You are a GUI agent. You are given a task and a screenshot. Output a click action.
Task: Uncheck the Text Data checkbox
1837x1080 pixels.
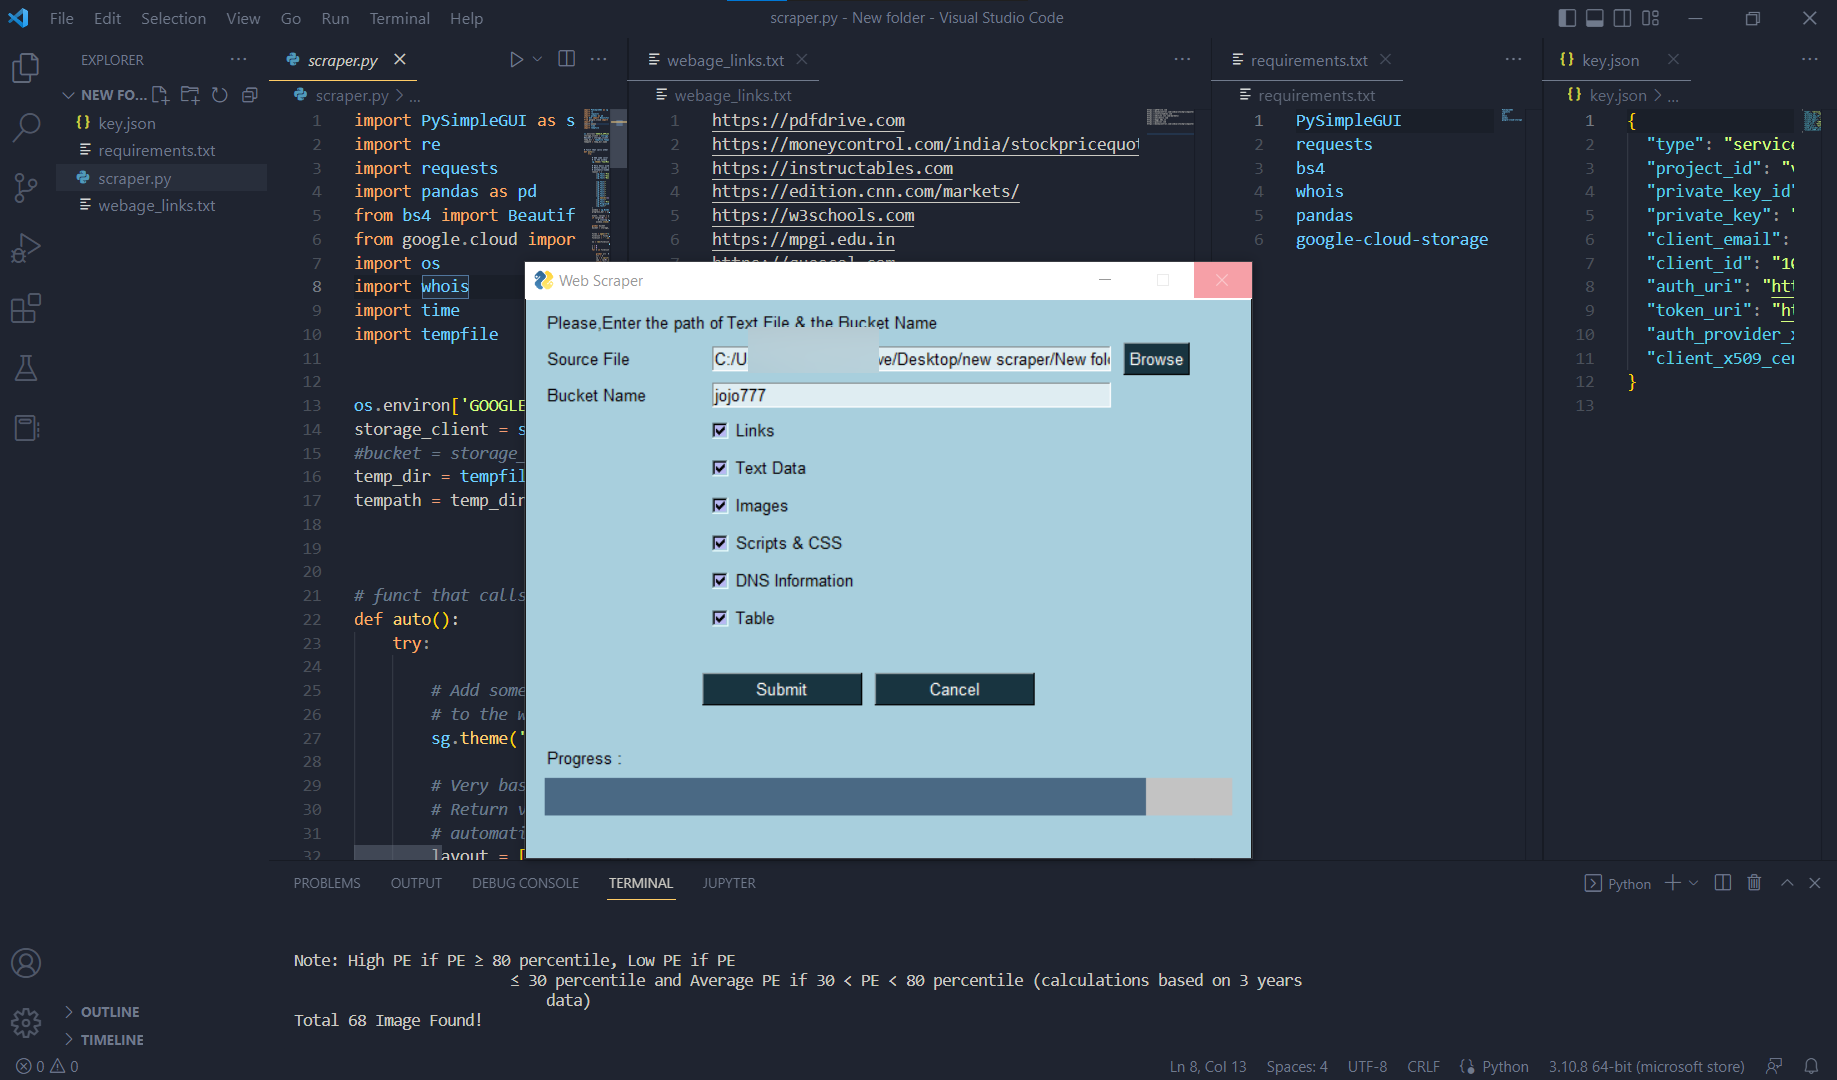(x=719, y=468)
